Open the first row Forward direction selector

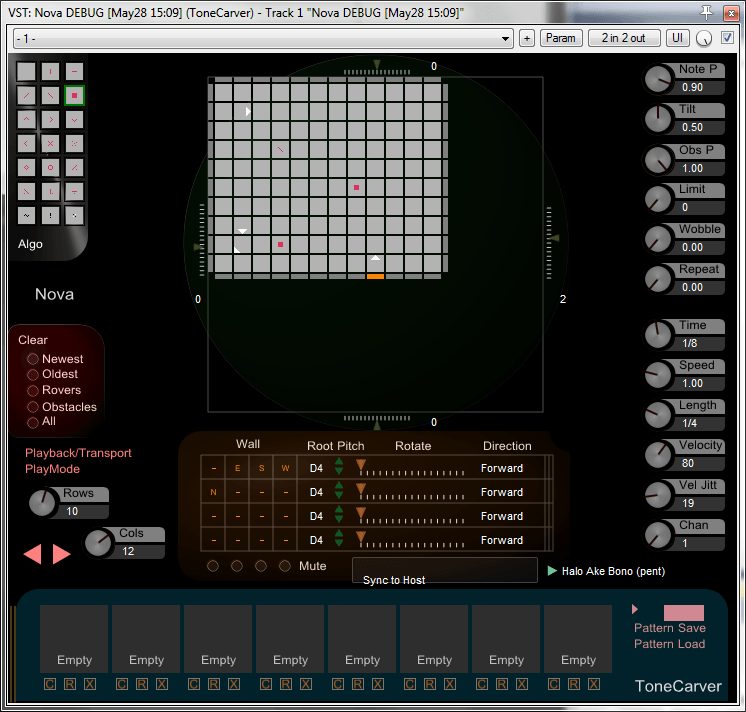pos(502,468)
